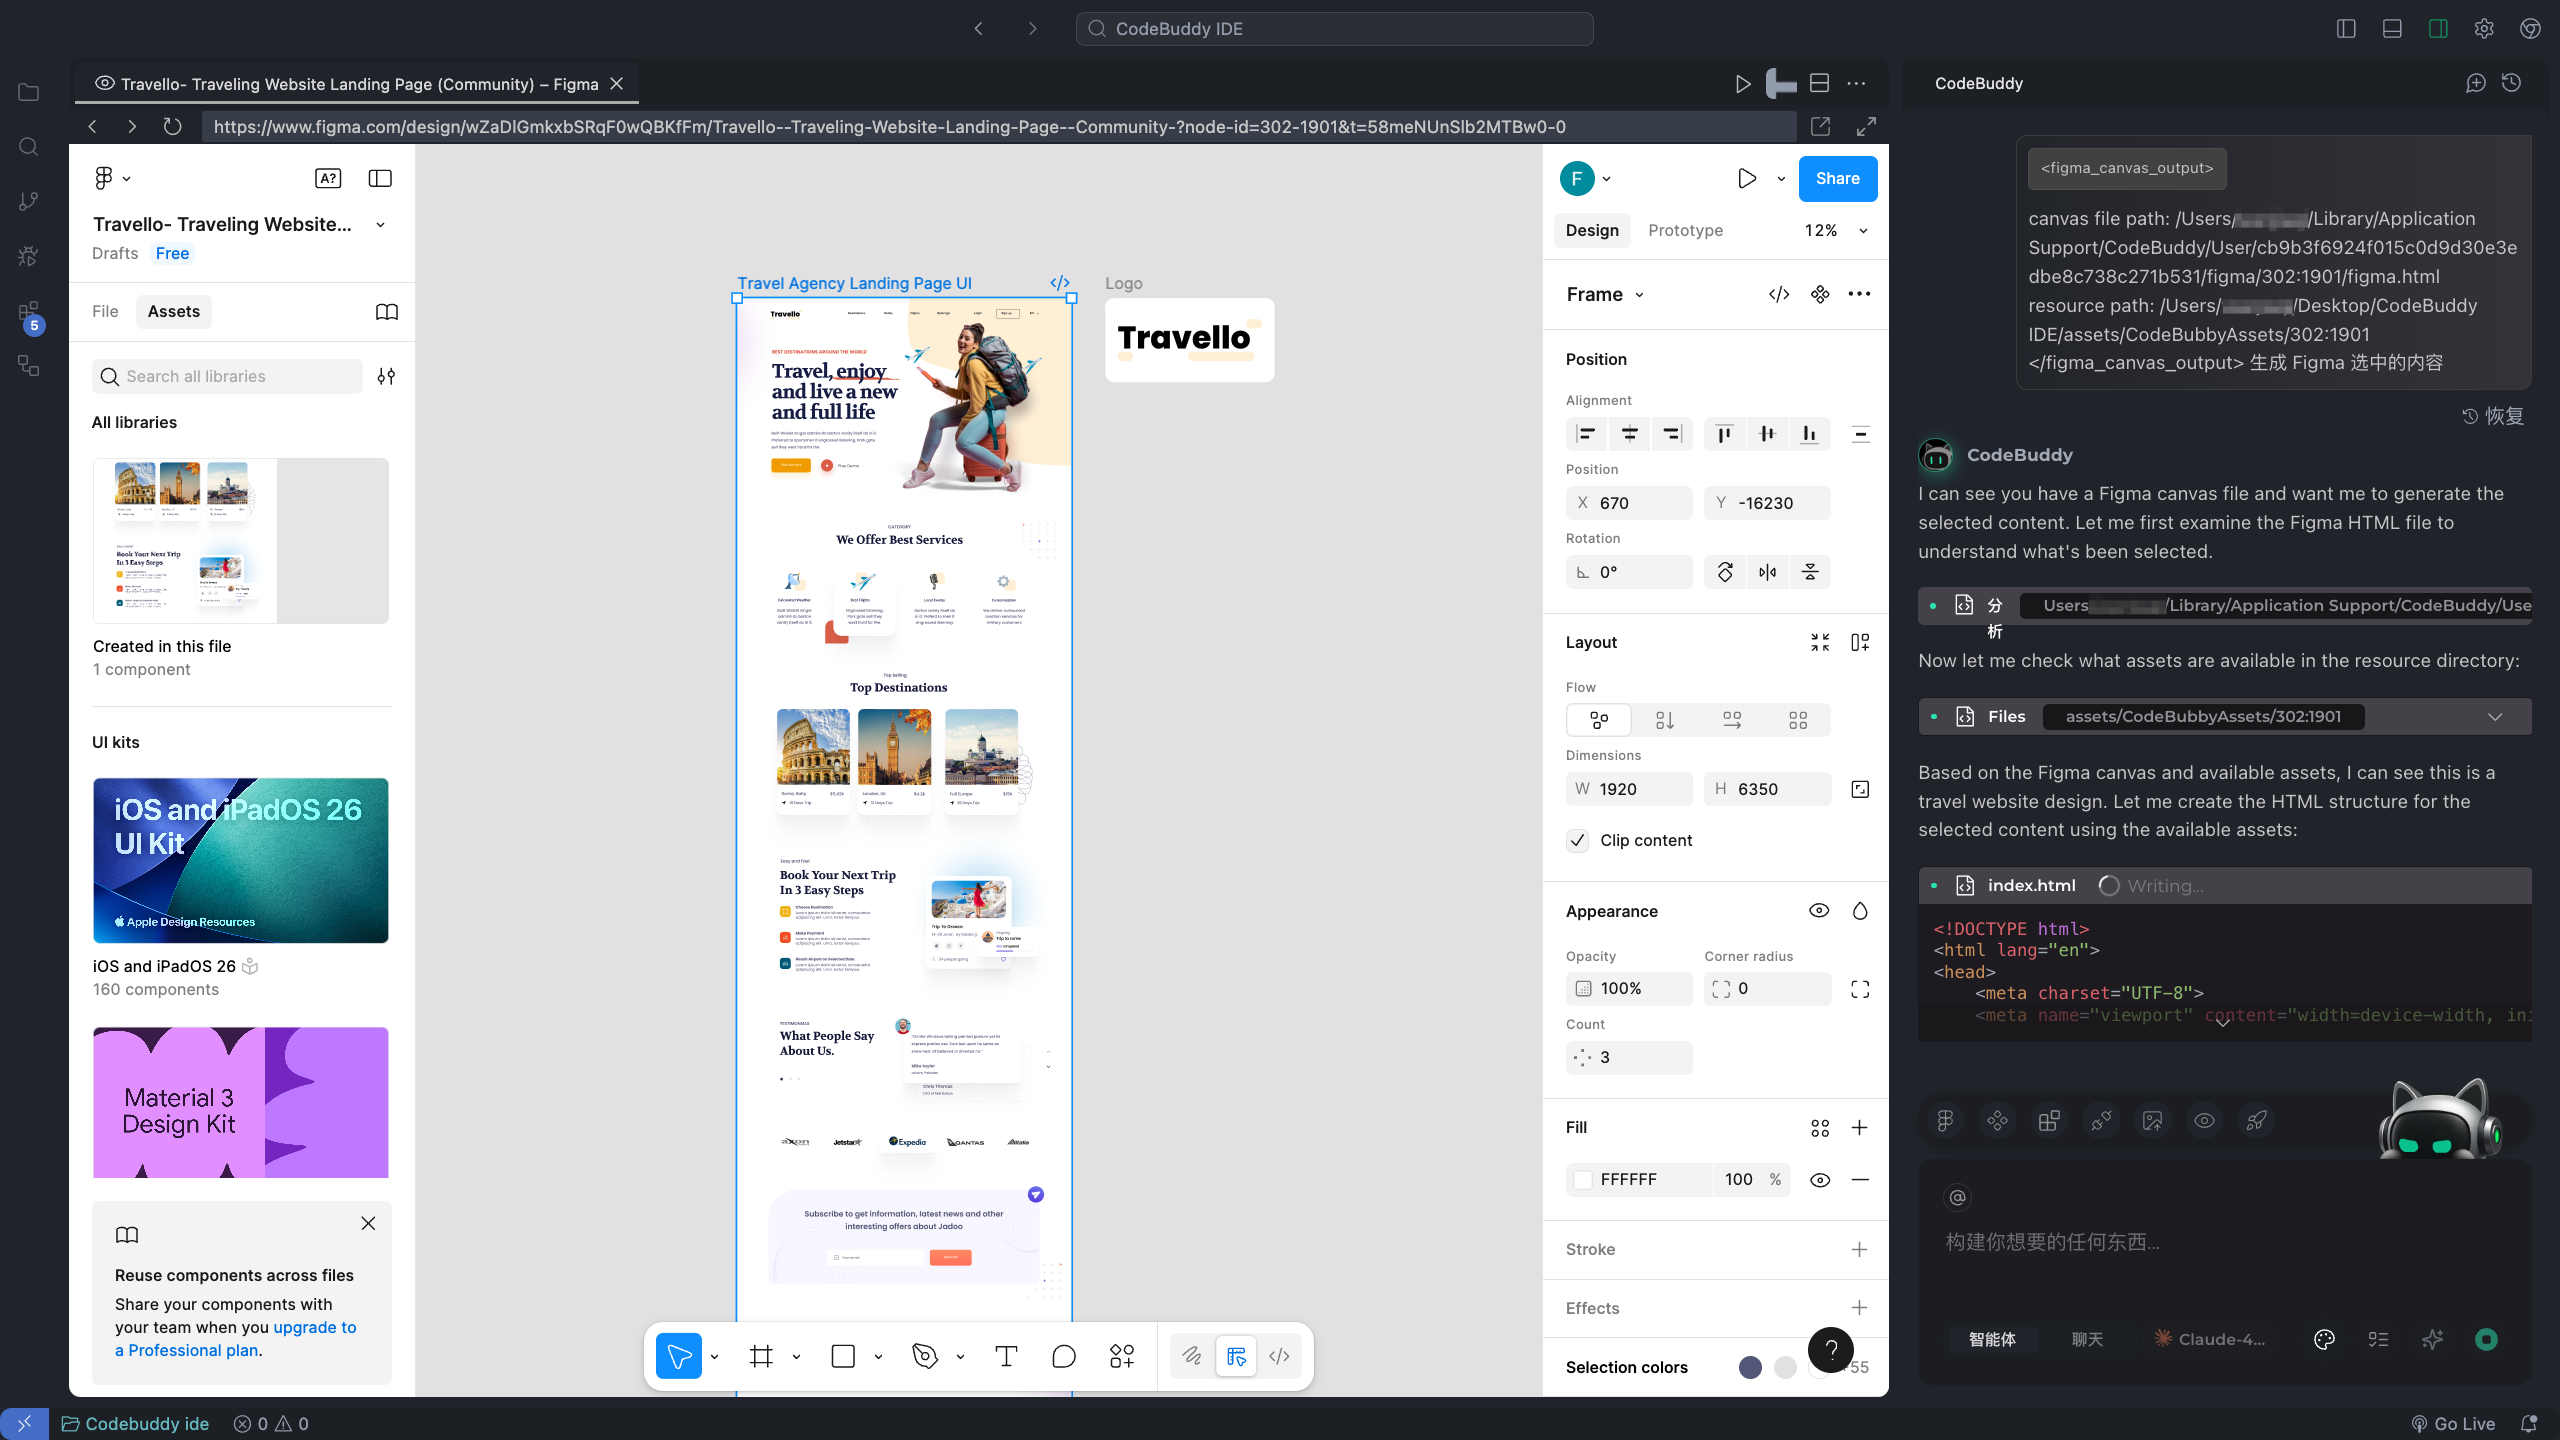Switch to the Design tab
2560x1440 pixels.
pyautogui.click(x=1592, y=231)
